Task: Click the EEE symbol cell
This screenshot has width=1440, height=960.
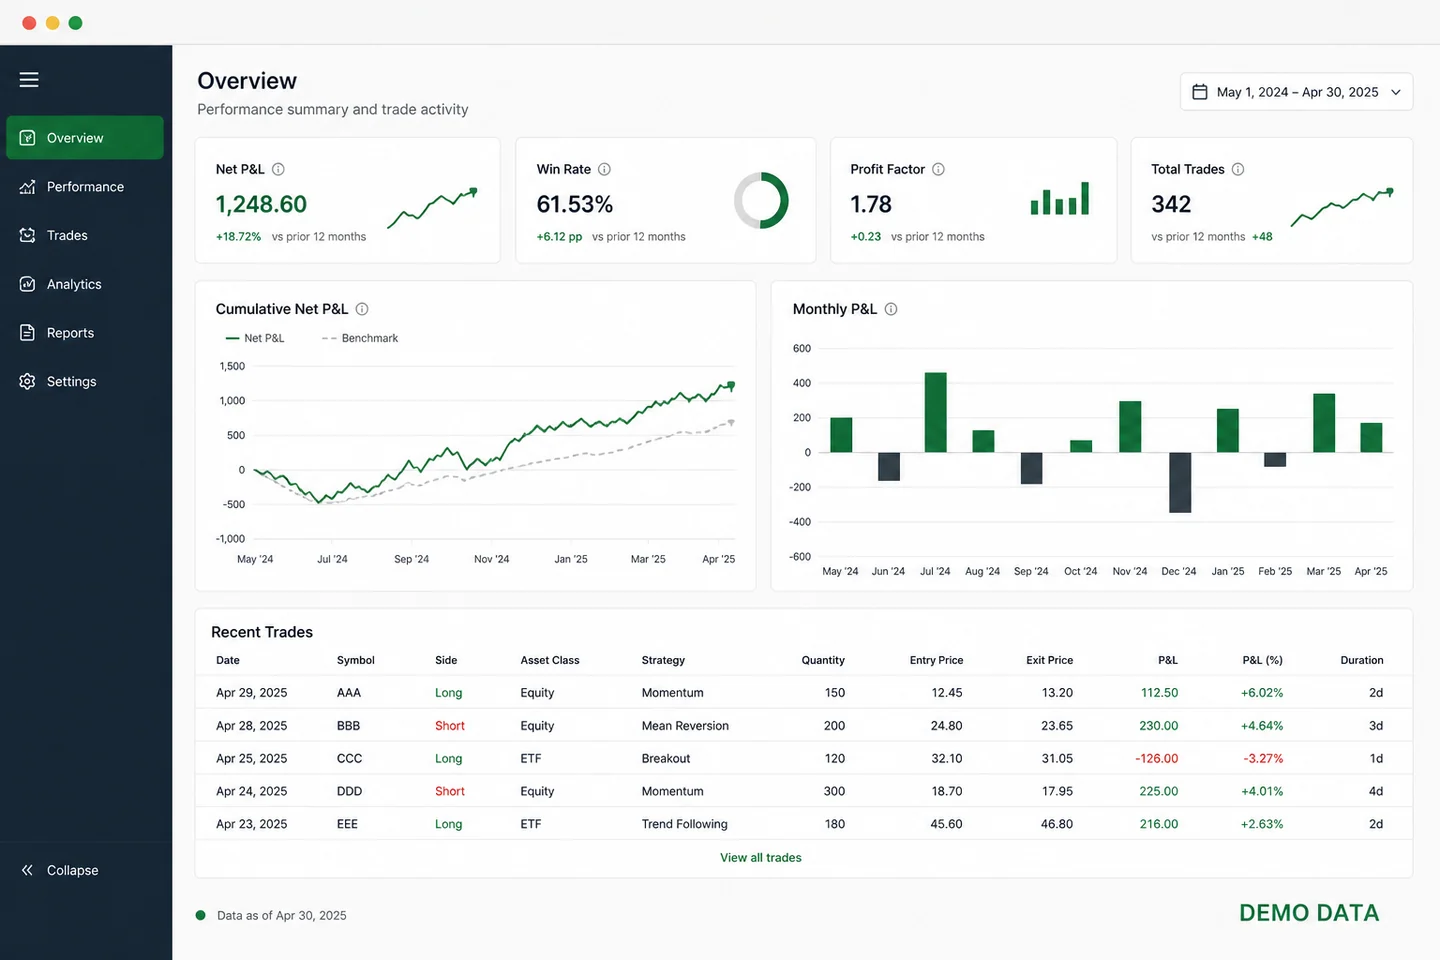Action: point(347,824)
